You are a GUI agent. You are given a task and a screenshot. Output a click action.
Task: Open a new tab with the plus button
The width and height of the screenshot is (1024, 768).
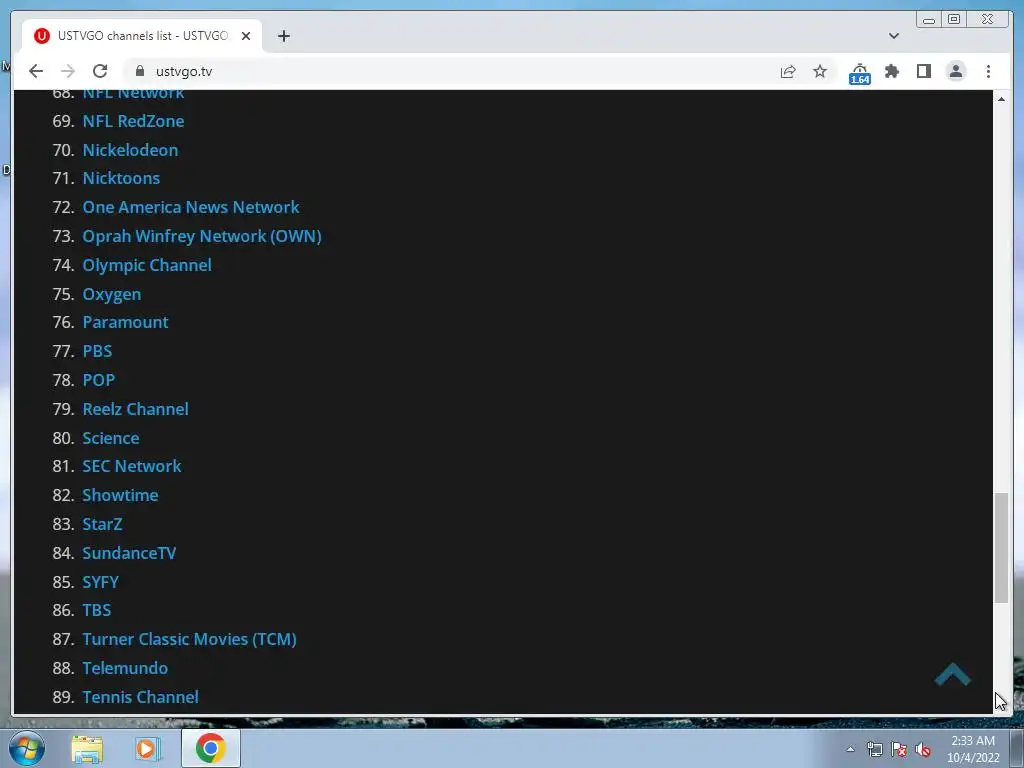click(x=283, y=36)
